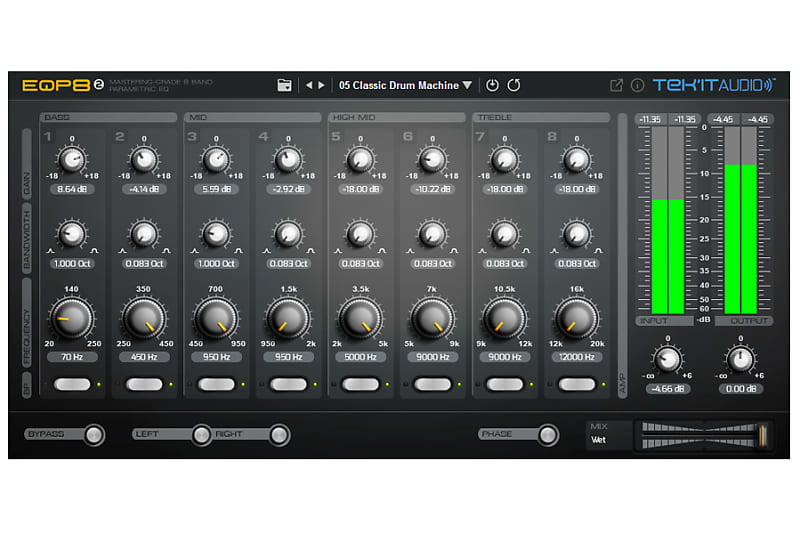This screenshot has height=534, width=800.
Task: Click the power icon in the top bar
Action: [x=492, y=85]
